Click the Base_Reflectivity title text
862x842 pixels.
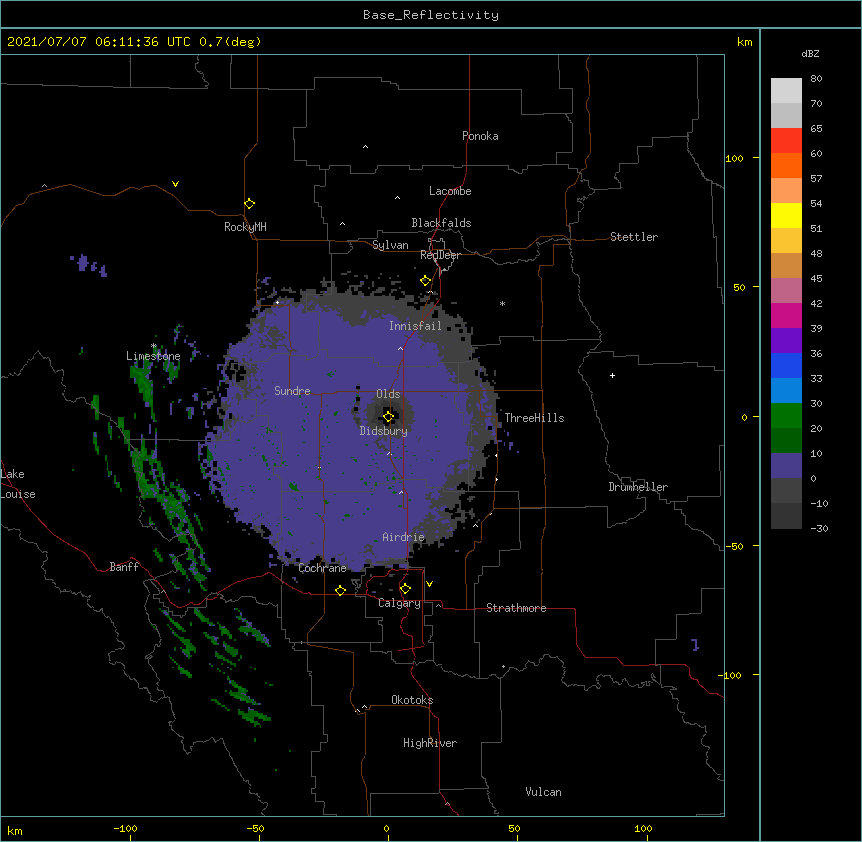tap(431, 15)
